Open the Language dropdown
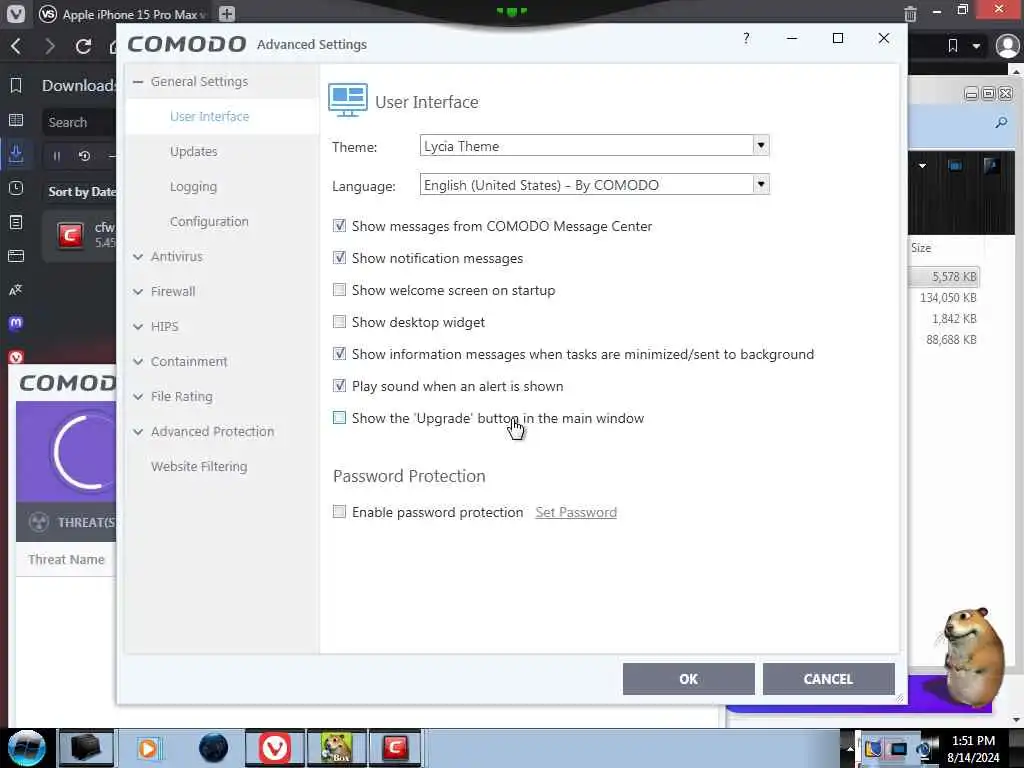Screen dimensions: 1024x768 click(x=760, y=185)
